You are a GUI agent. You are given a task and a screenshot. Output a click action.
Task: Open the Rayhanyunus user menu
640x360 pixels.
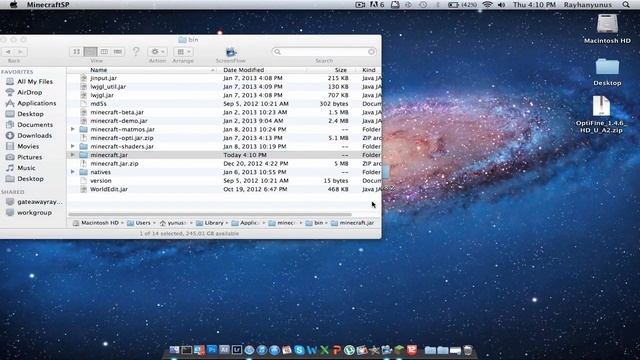[x=588, y=4]
